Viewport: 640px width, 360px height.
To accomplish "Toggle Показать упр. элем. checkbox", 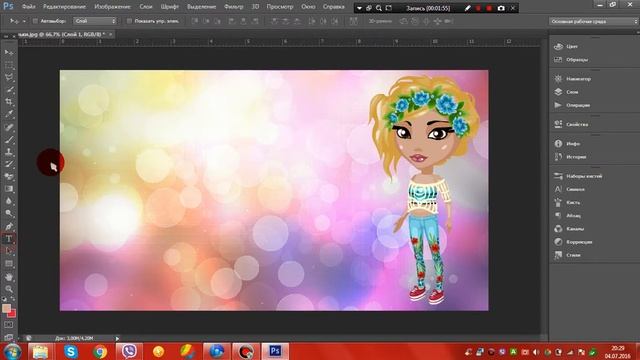I will pyautogui.click(x=129, y=21).
